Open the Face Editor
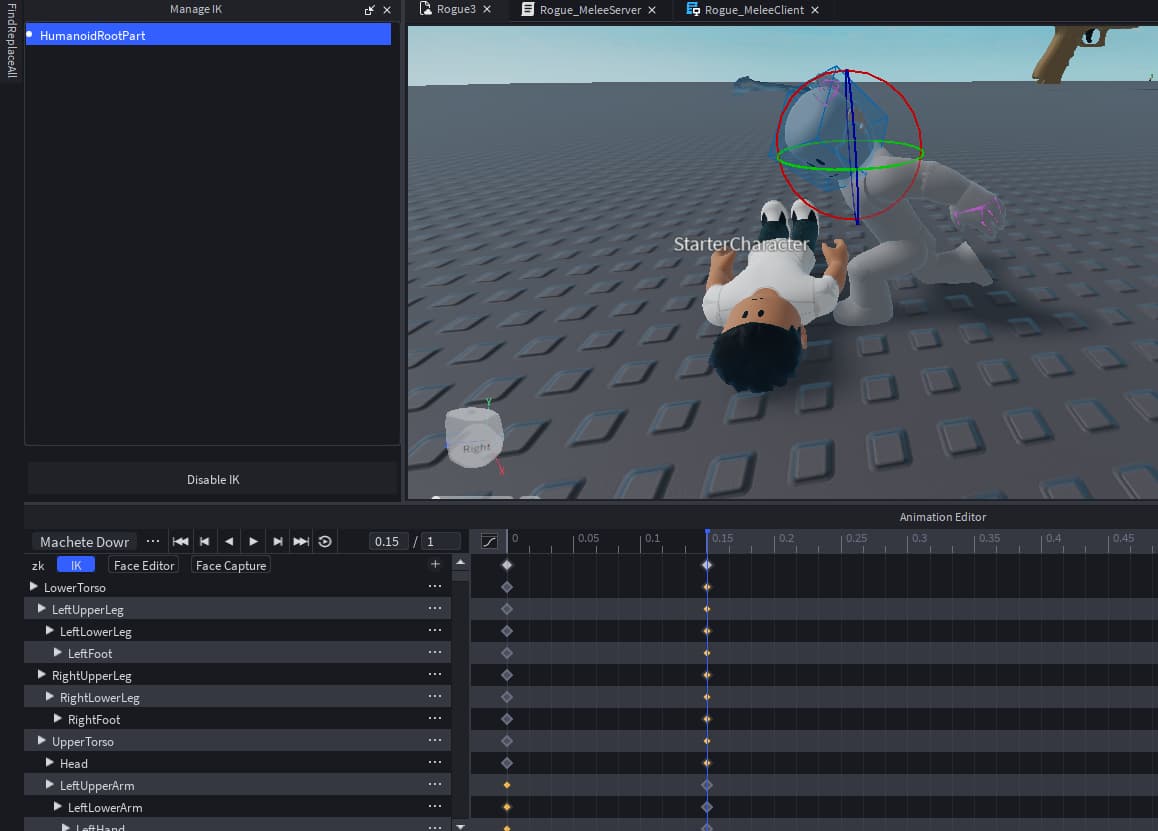 pyautogui.click(x=144, y=565)
